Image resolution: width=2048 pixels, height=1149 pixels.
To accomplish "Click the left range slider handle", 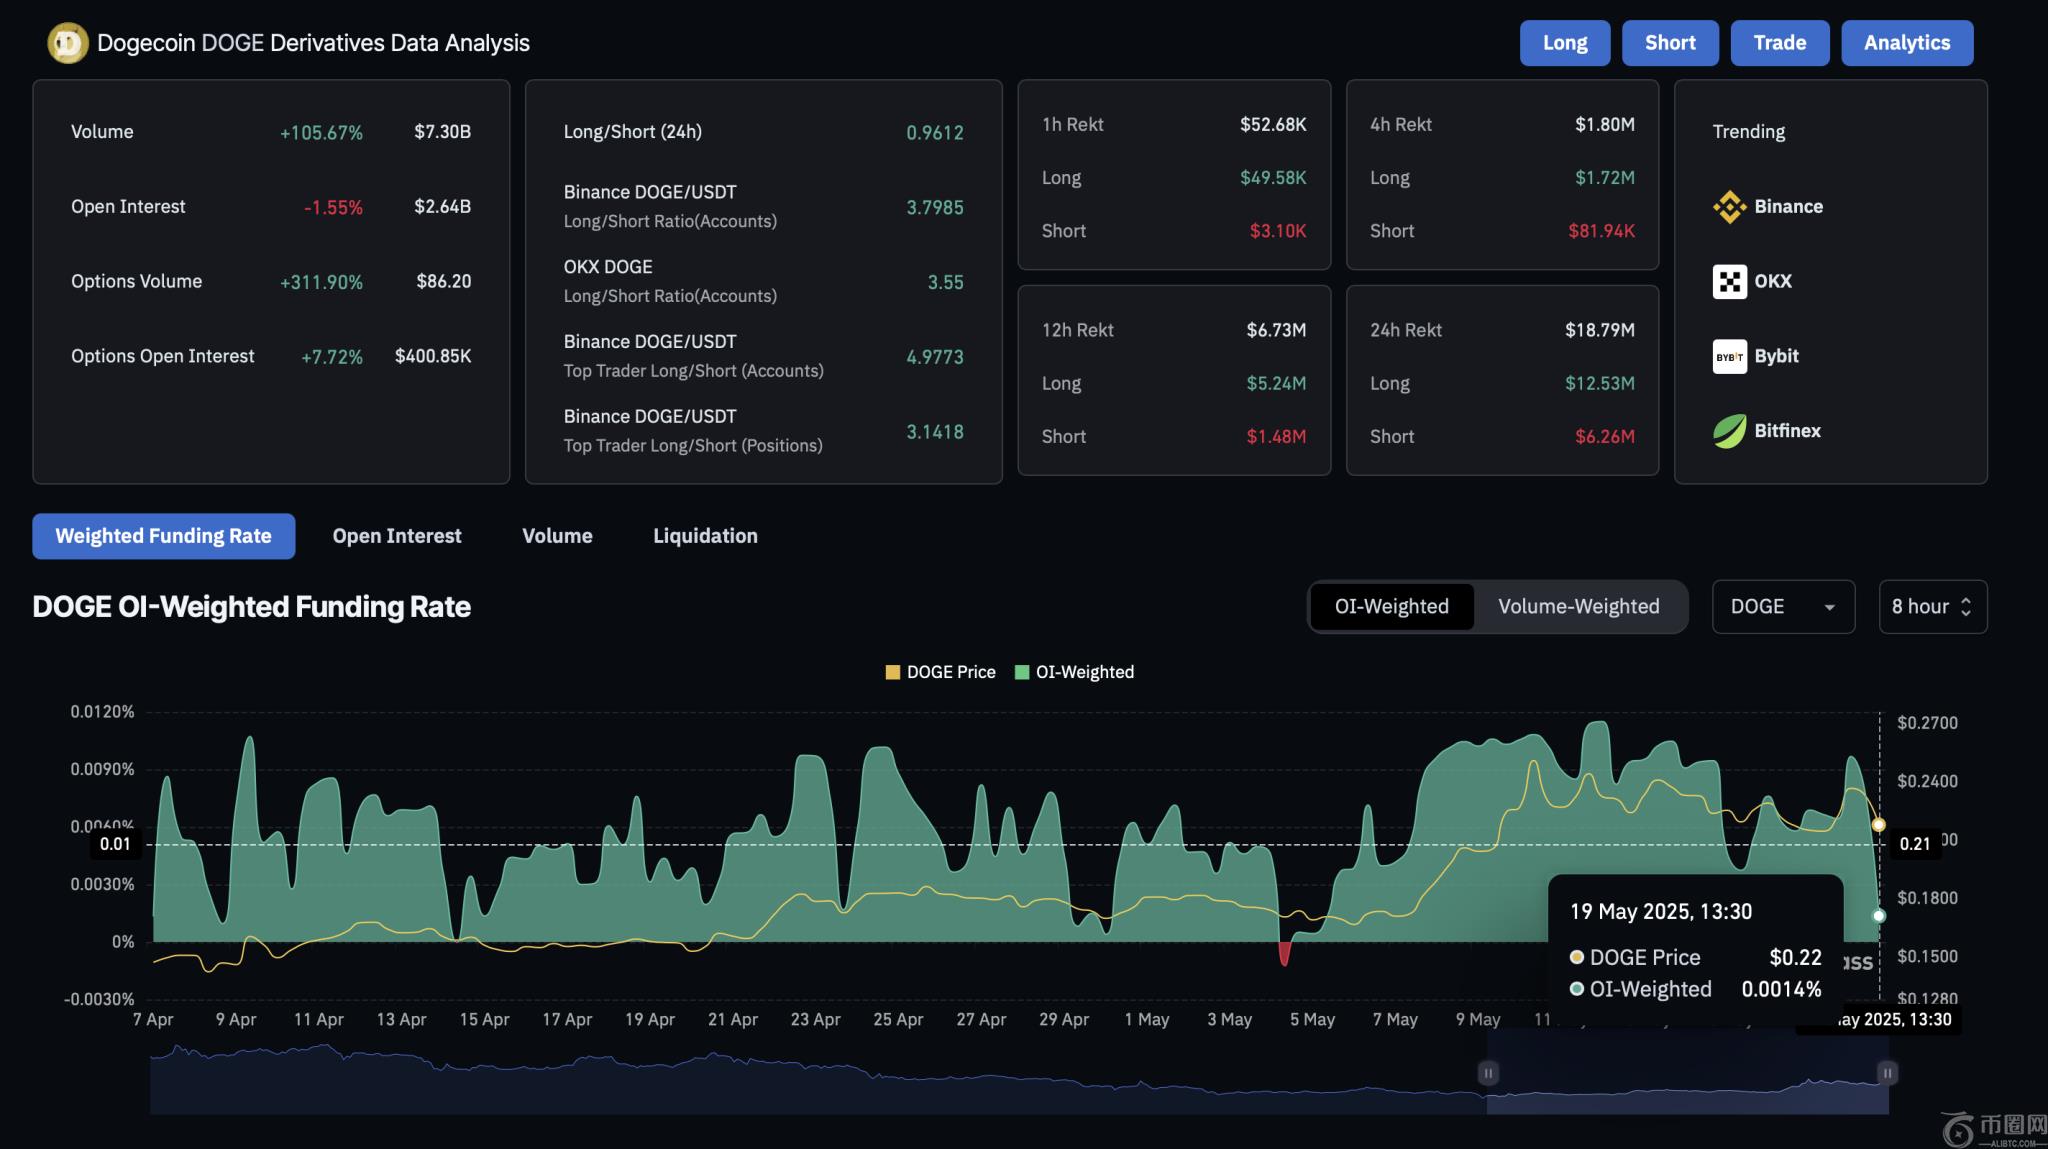I will pos(1488,1073).
